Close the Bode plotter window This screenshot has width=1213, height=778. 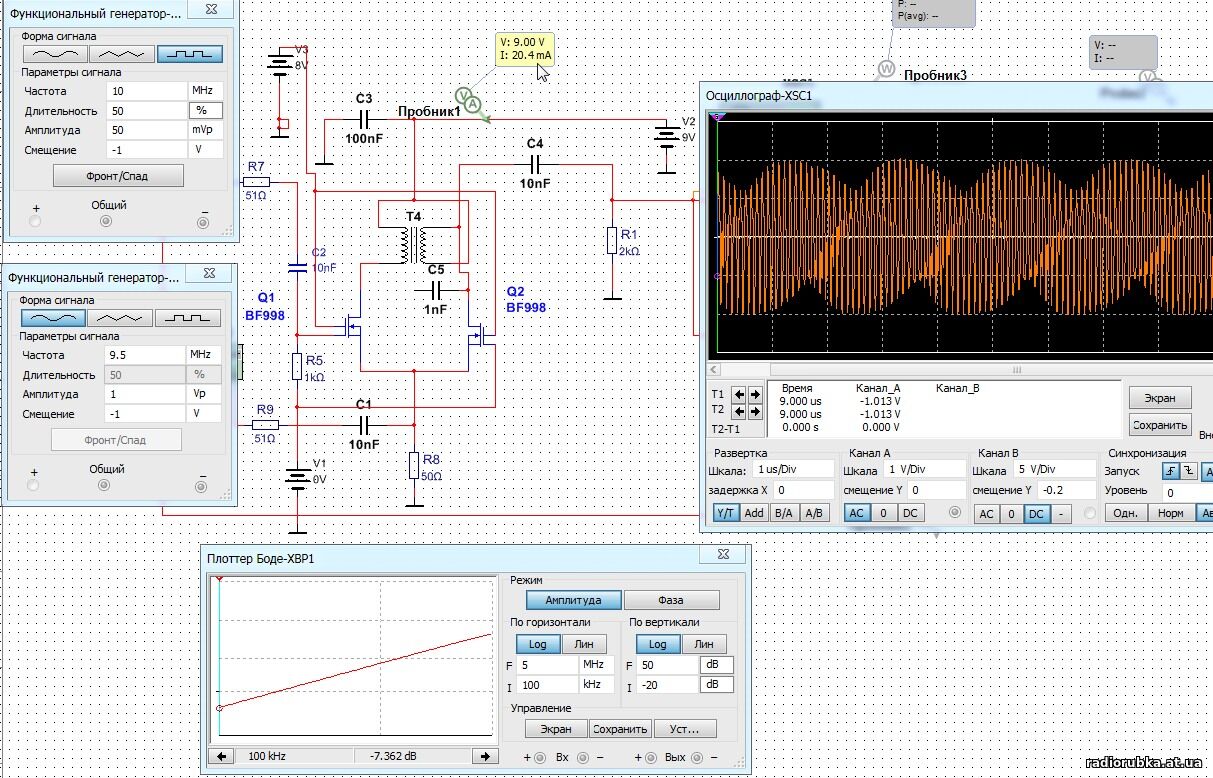click(x=722, y=556)
